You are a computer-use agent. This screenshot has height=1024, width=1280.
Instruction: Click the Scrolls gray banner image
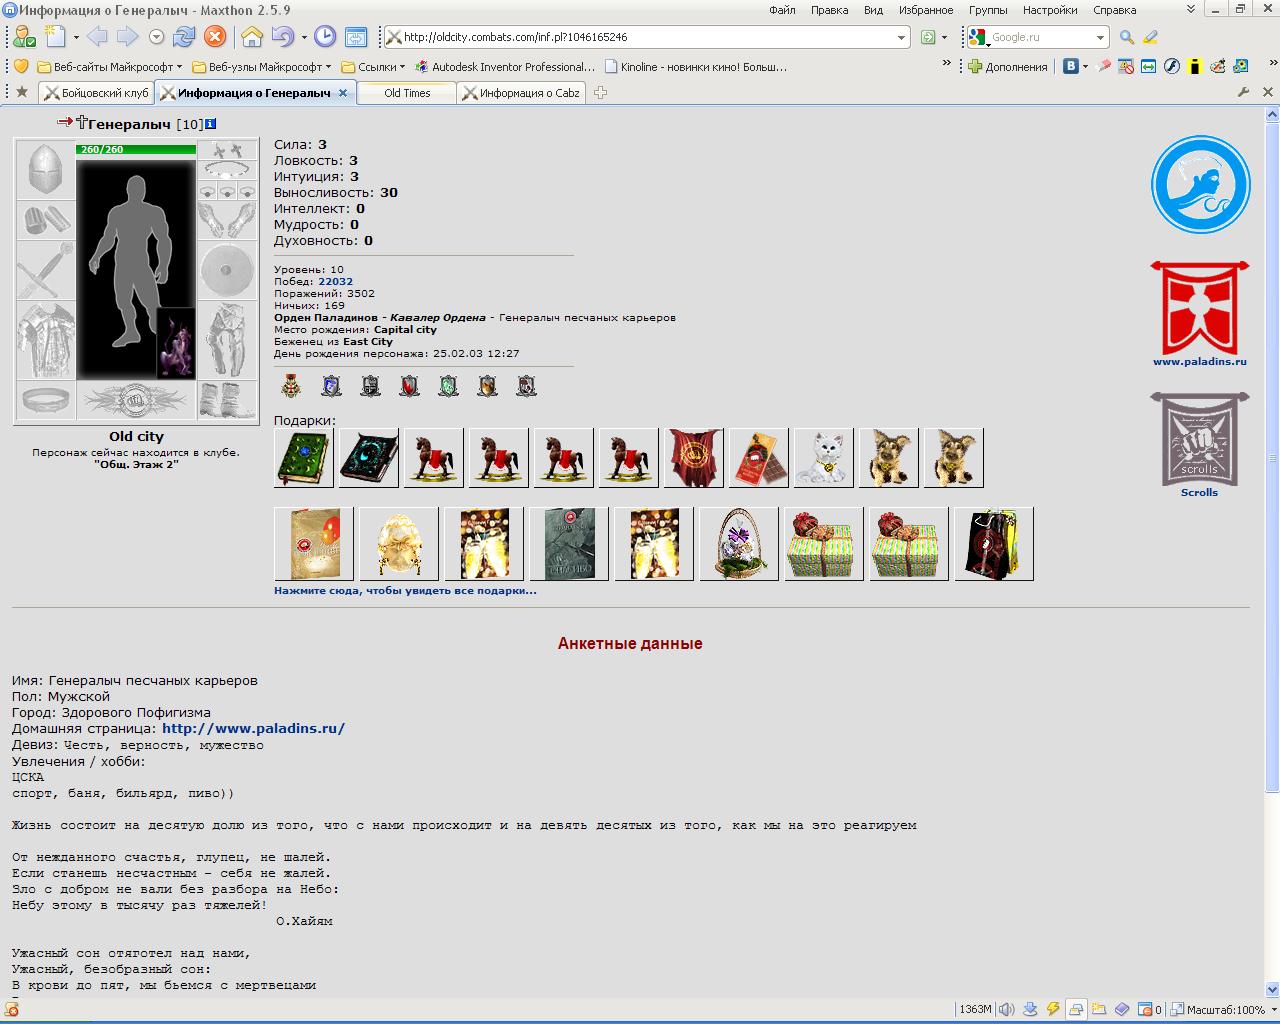tap(1199, 438)
